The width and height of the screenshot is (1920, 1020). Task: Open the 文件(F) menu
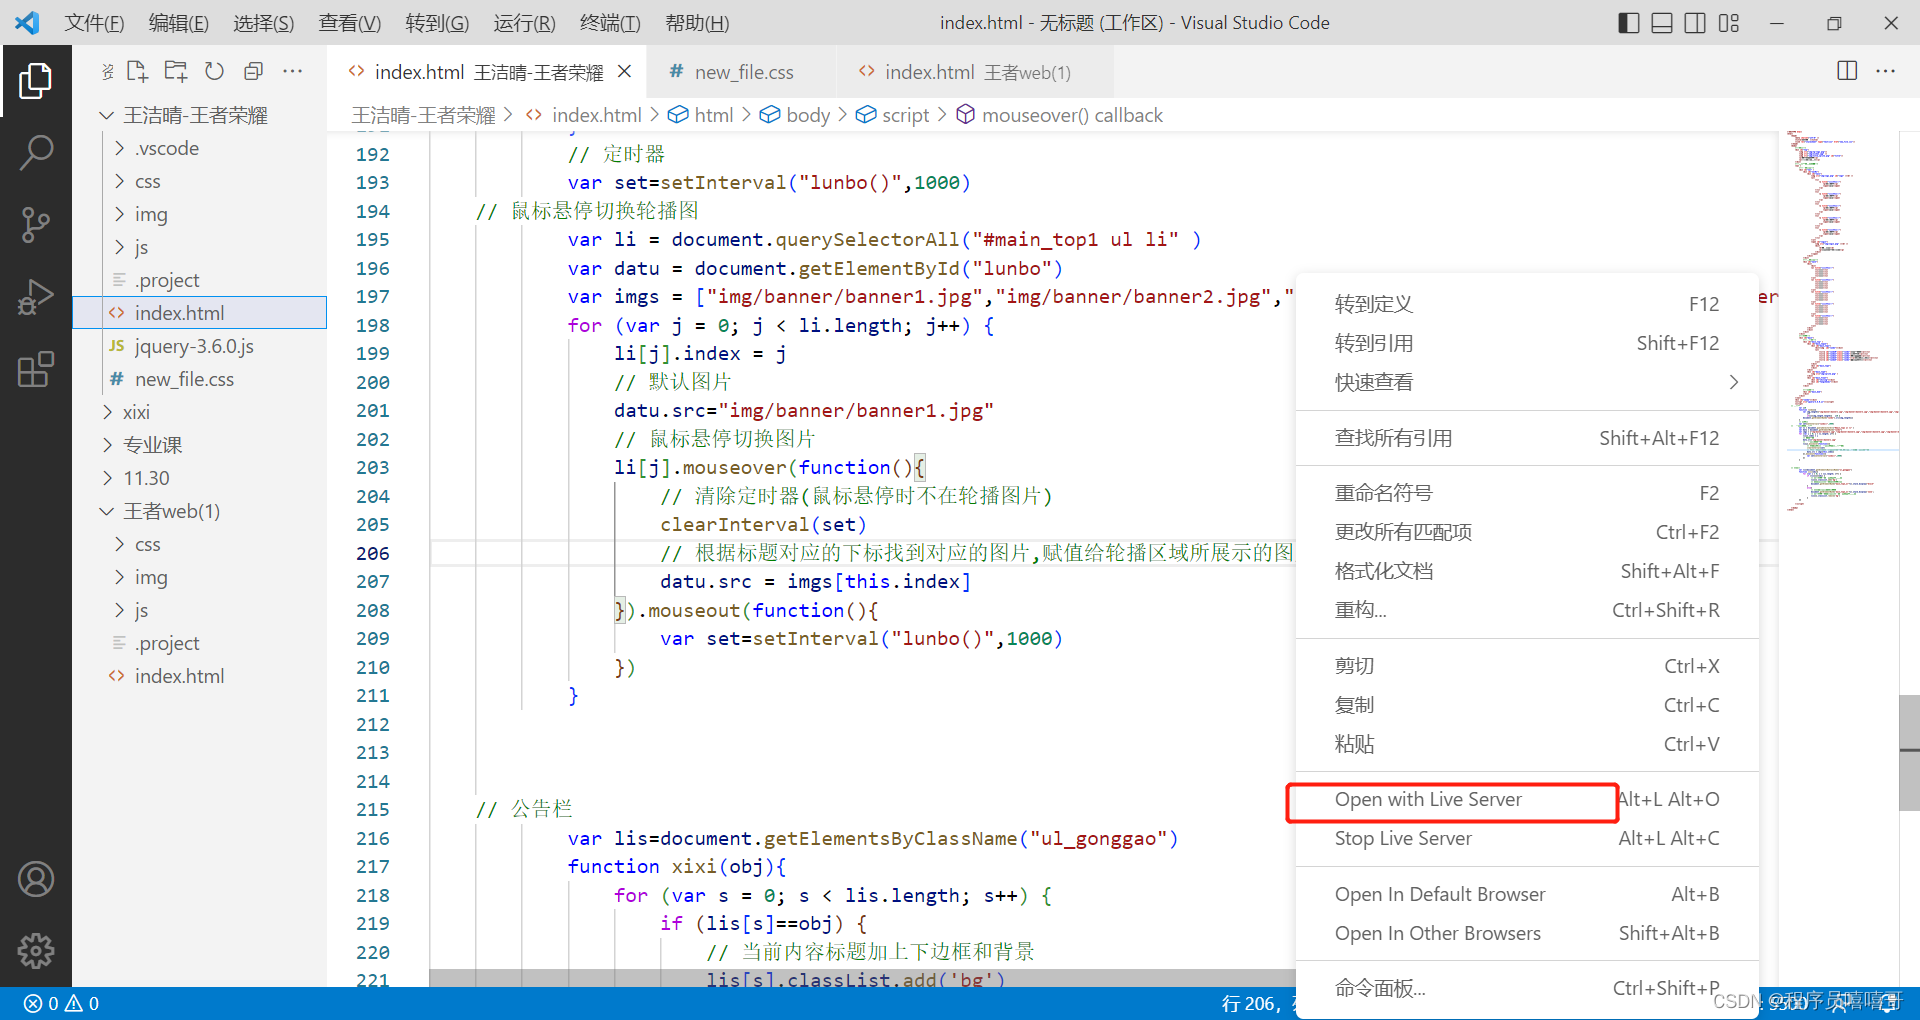[x=94, y=23]
